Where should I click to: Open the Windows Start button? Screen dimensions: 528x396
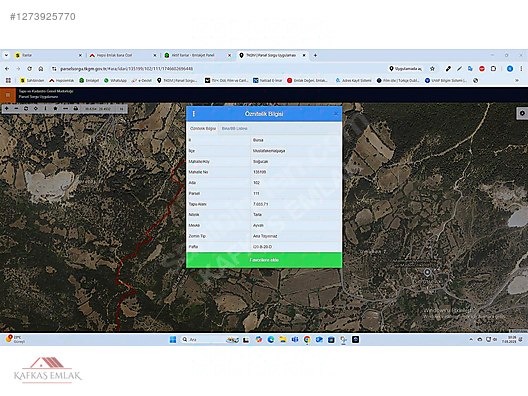(x=173, y=339)
